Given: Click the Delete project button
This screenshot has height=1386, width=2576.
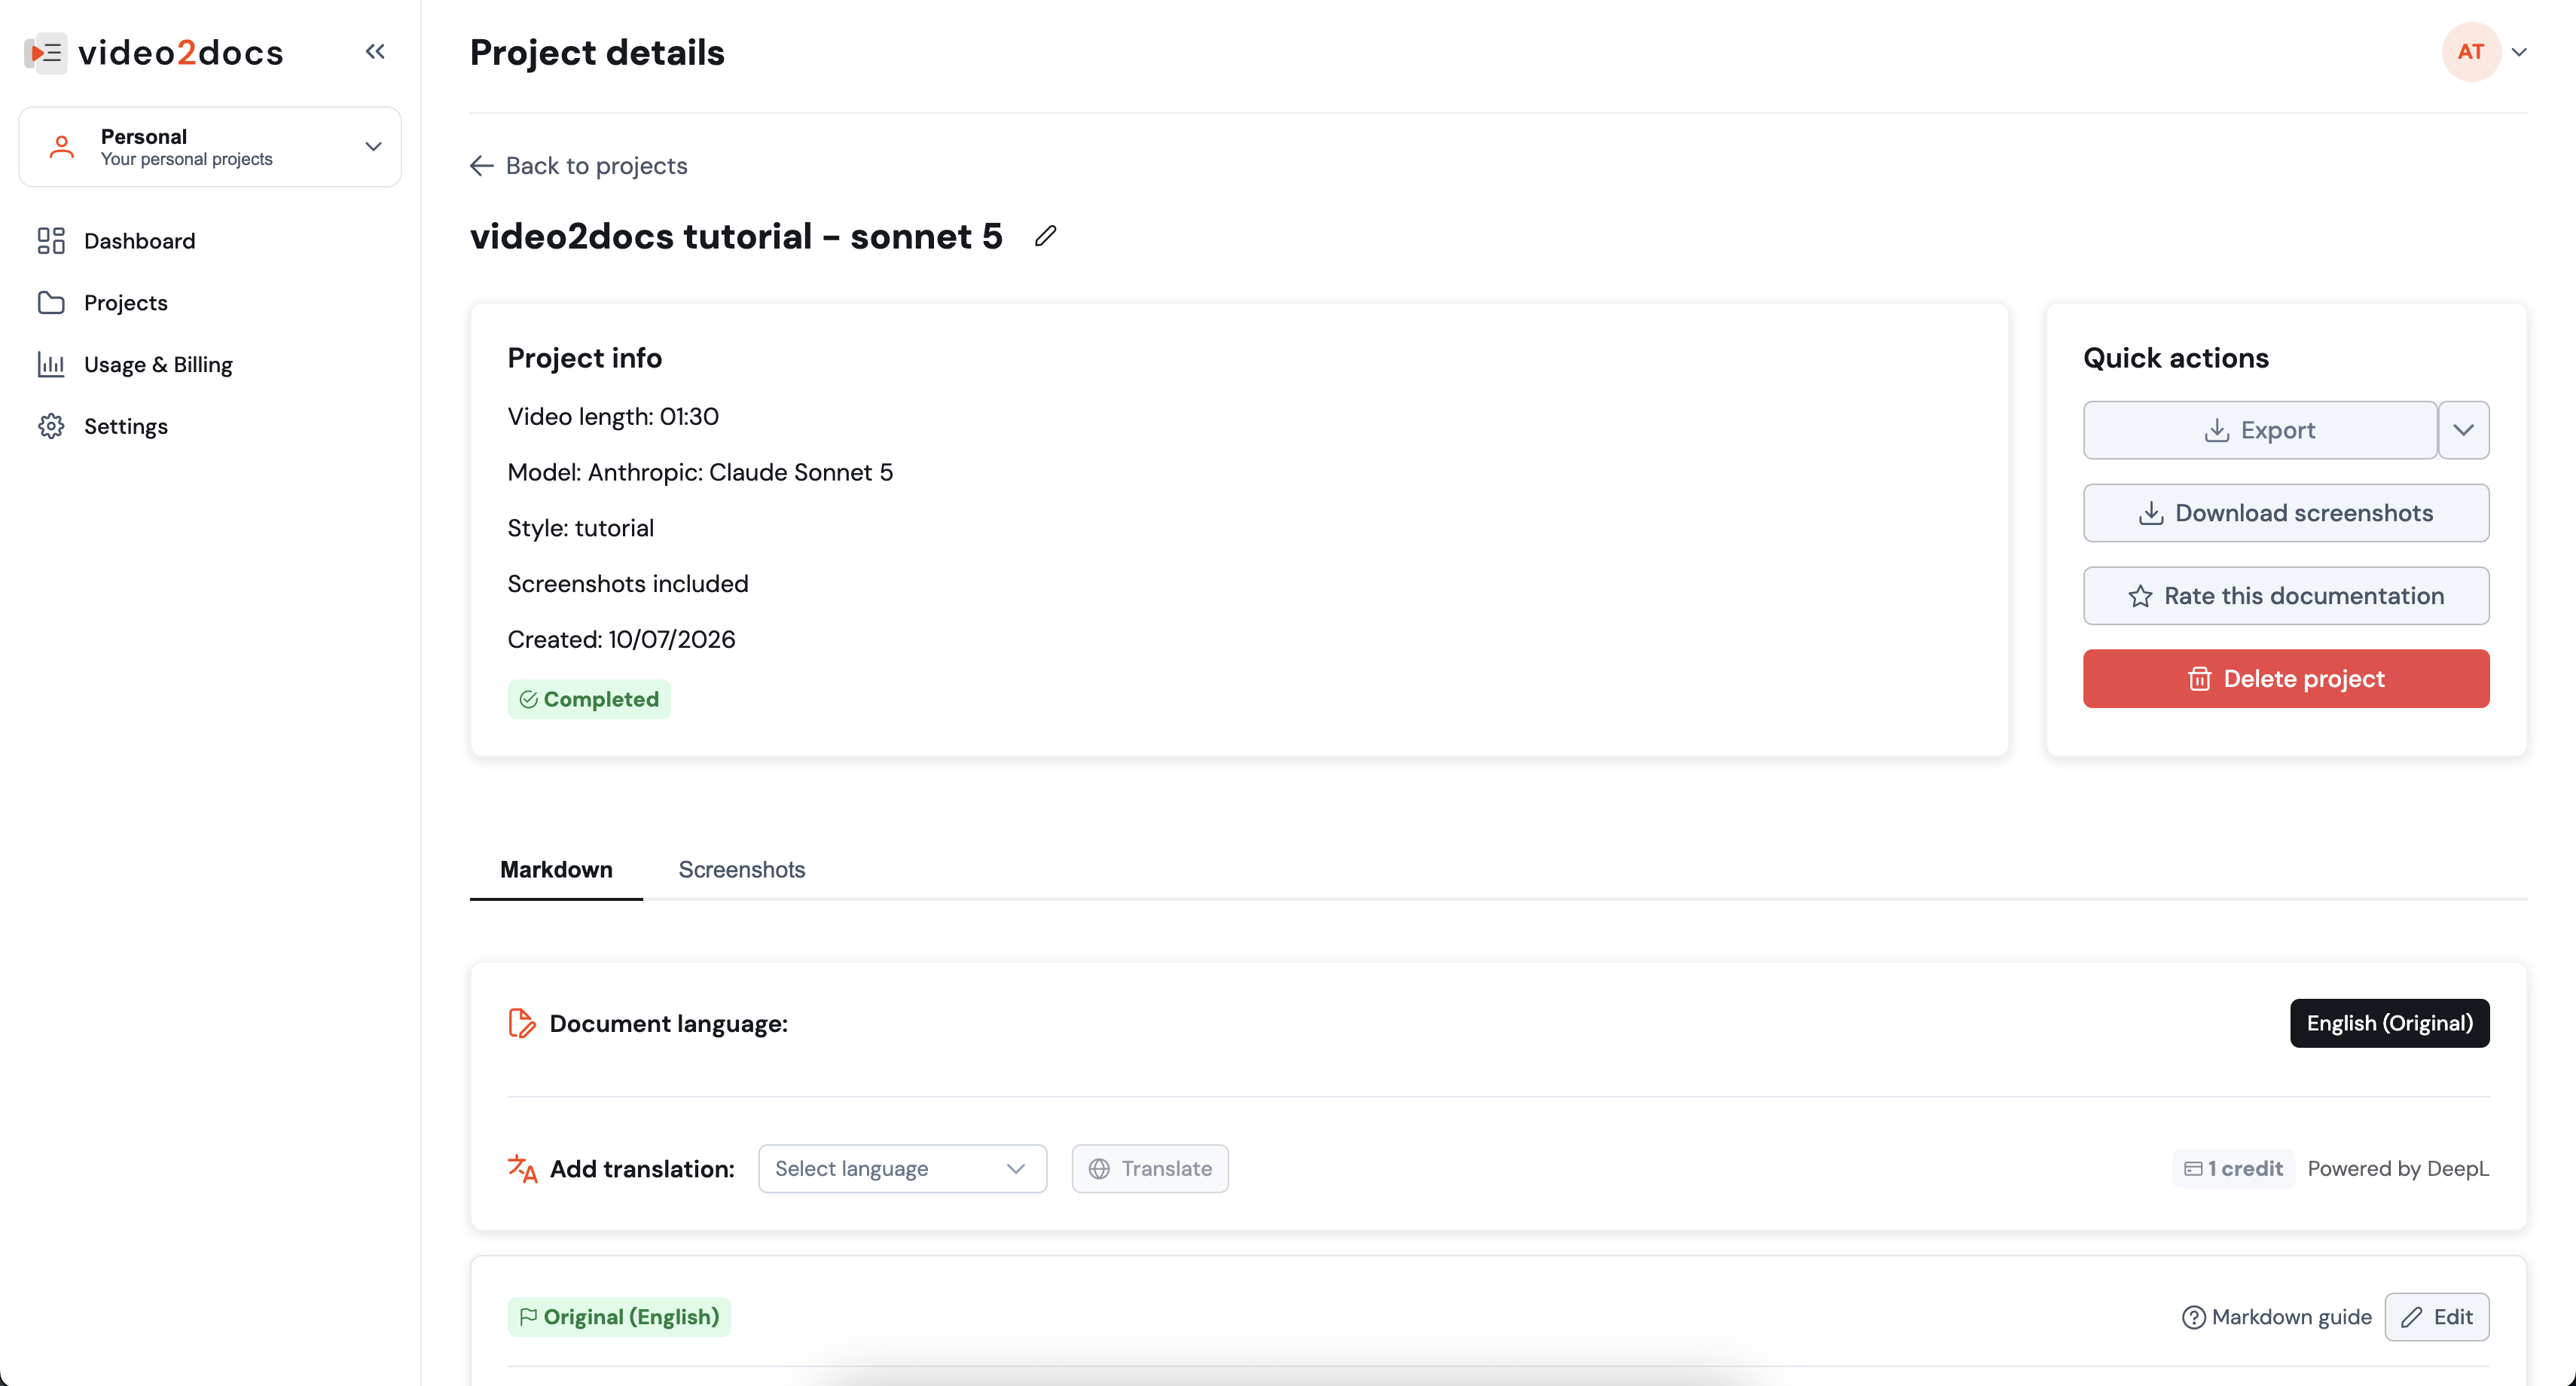Looking at the screenshot, I should click(x=2286, y=679).
